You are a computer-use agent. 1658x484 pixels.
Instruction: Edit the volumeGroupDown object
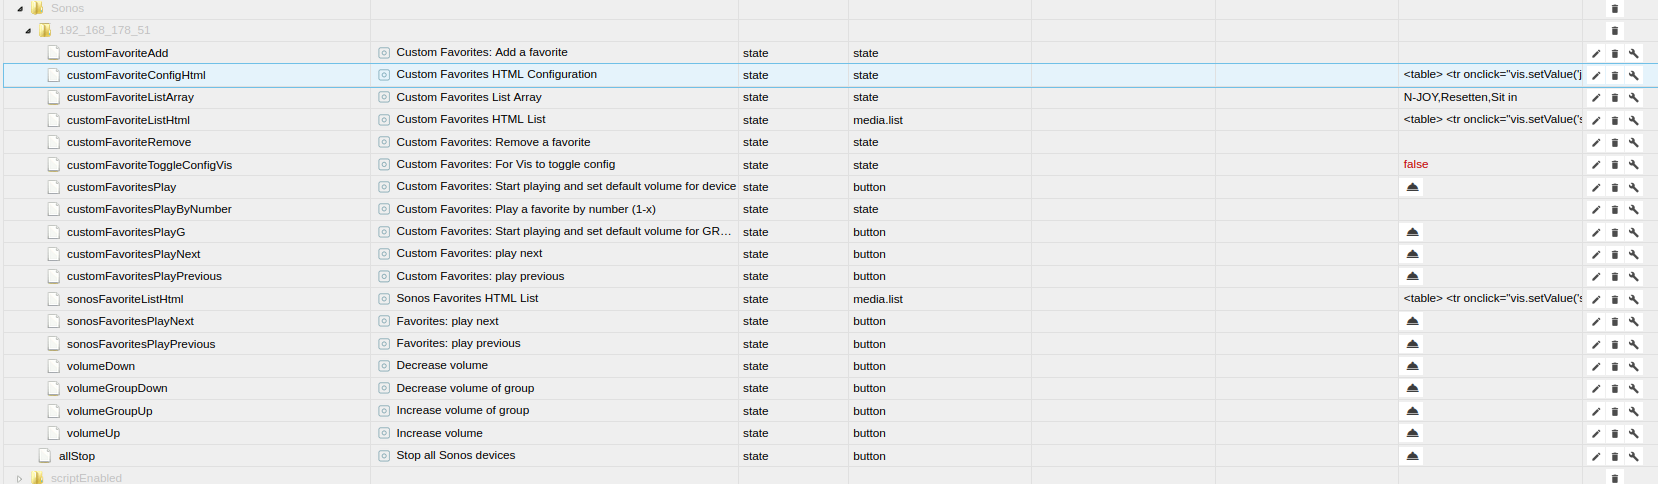pos(1596,389)
